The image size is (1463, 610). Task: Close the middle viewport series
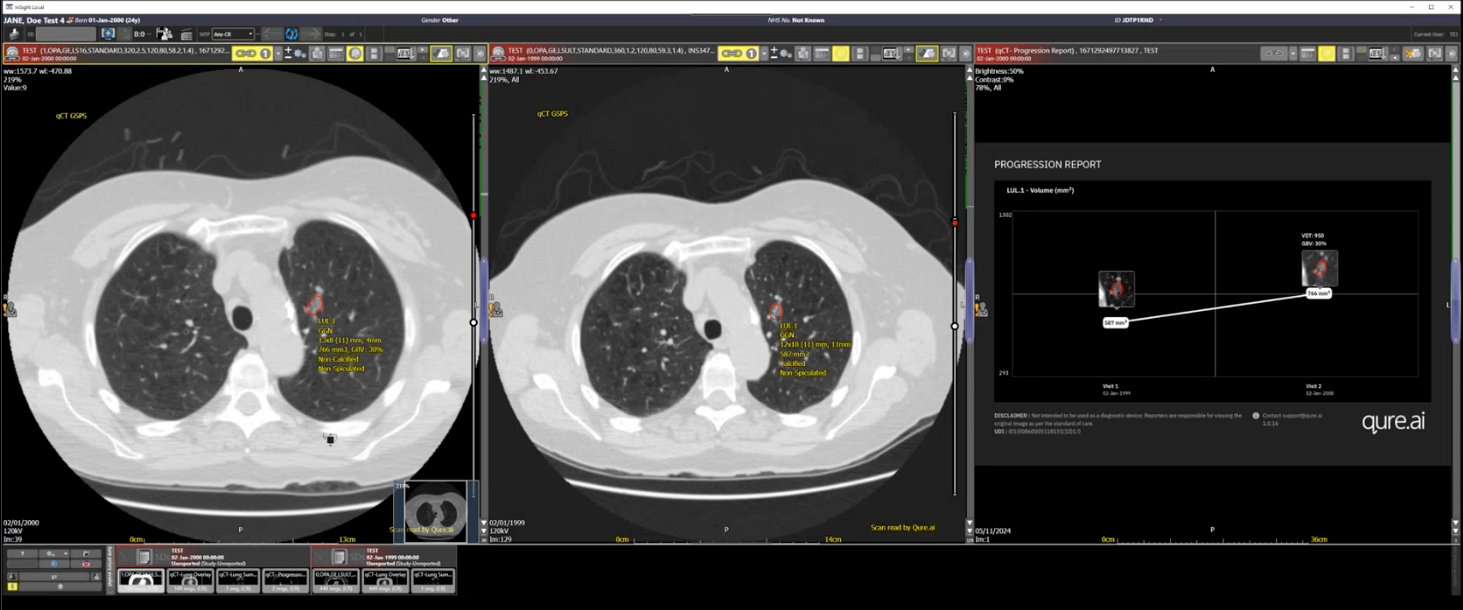[965, 53]
